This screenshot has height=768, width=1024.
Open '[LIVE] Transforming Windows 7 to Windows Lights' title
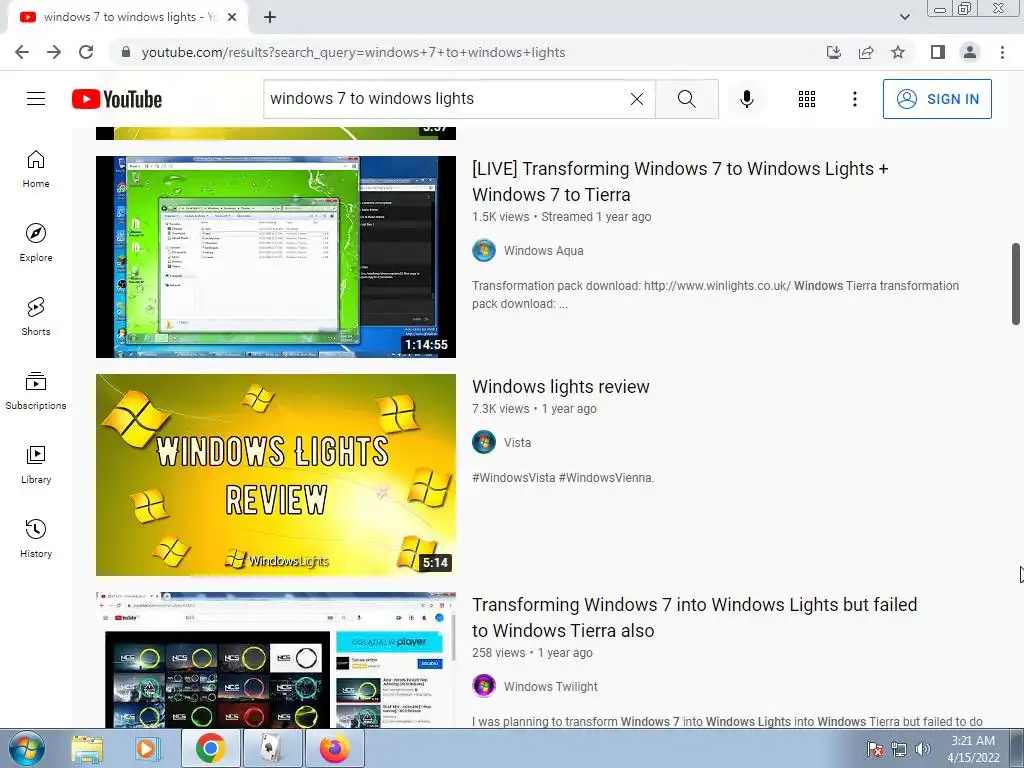tap(680, 182)
